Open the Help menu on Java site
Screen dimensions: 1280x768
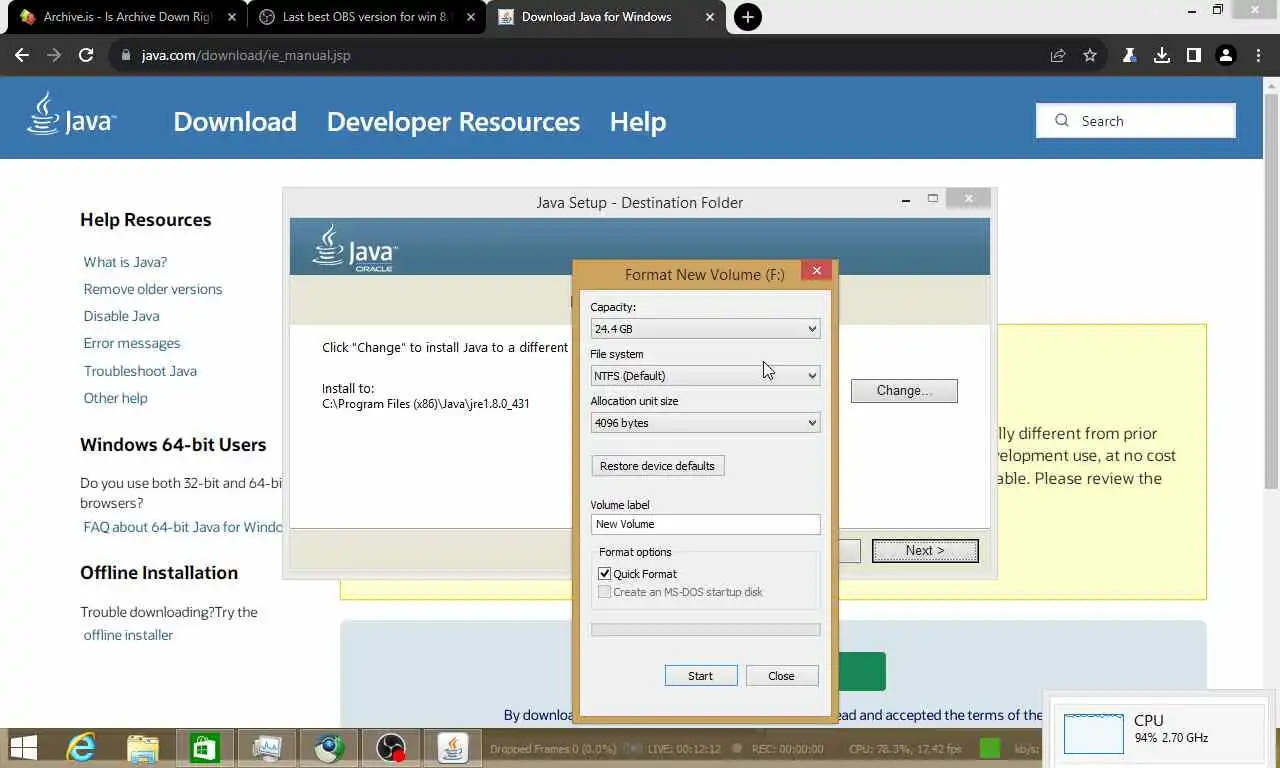pos(638,122)
